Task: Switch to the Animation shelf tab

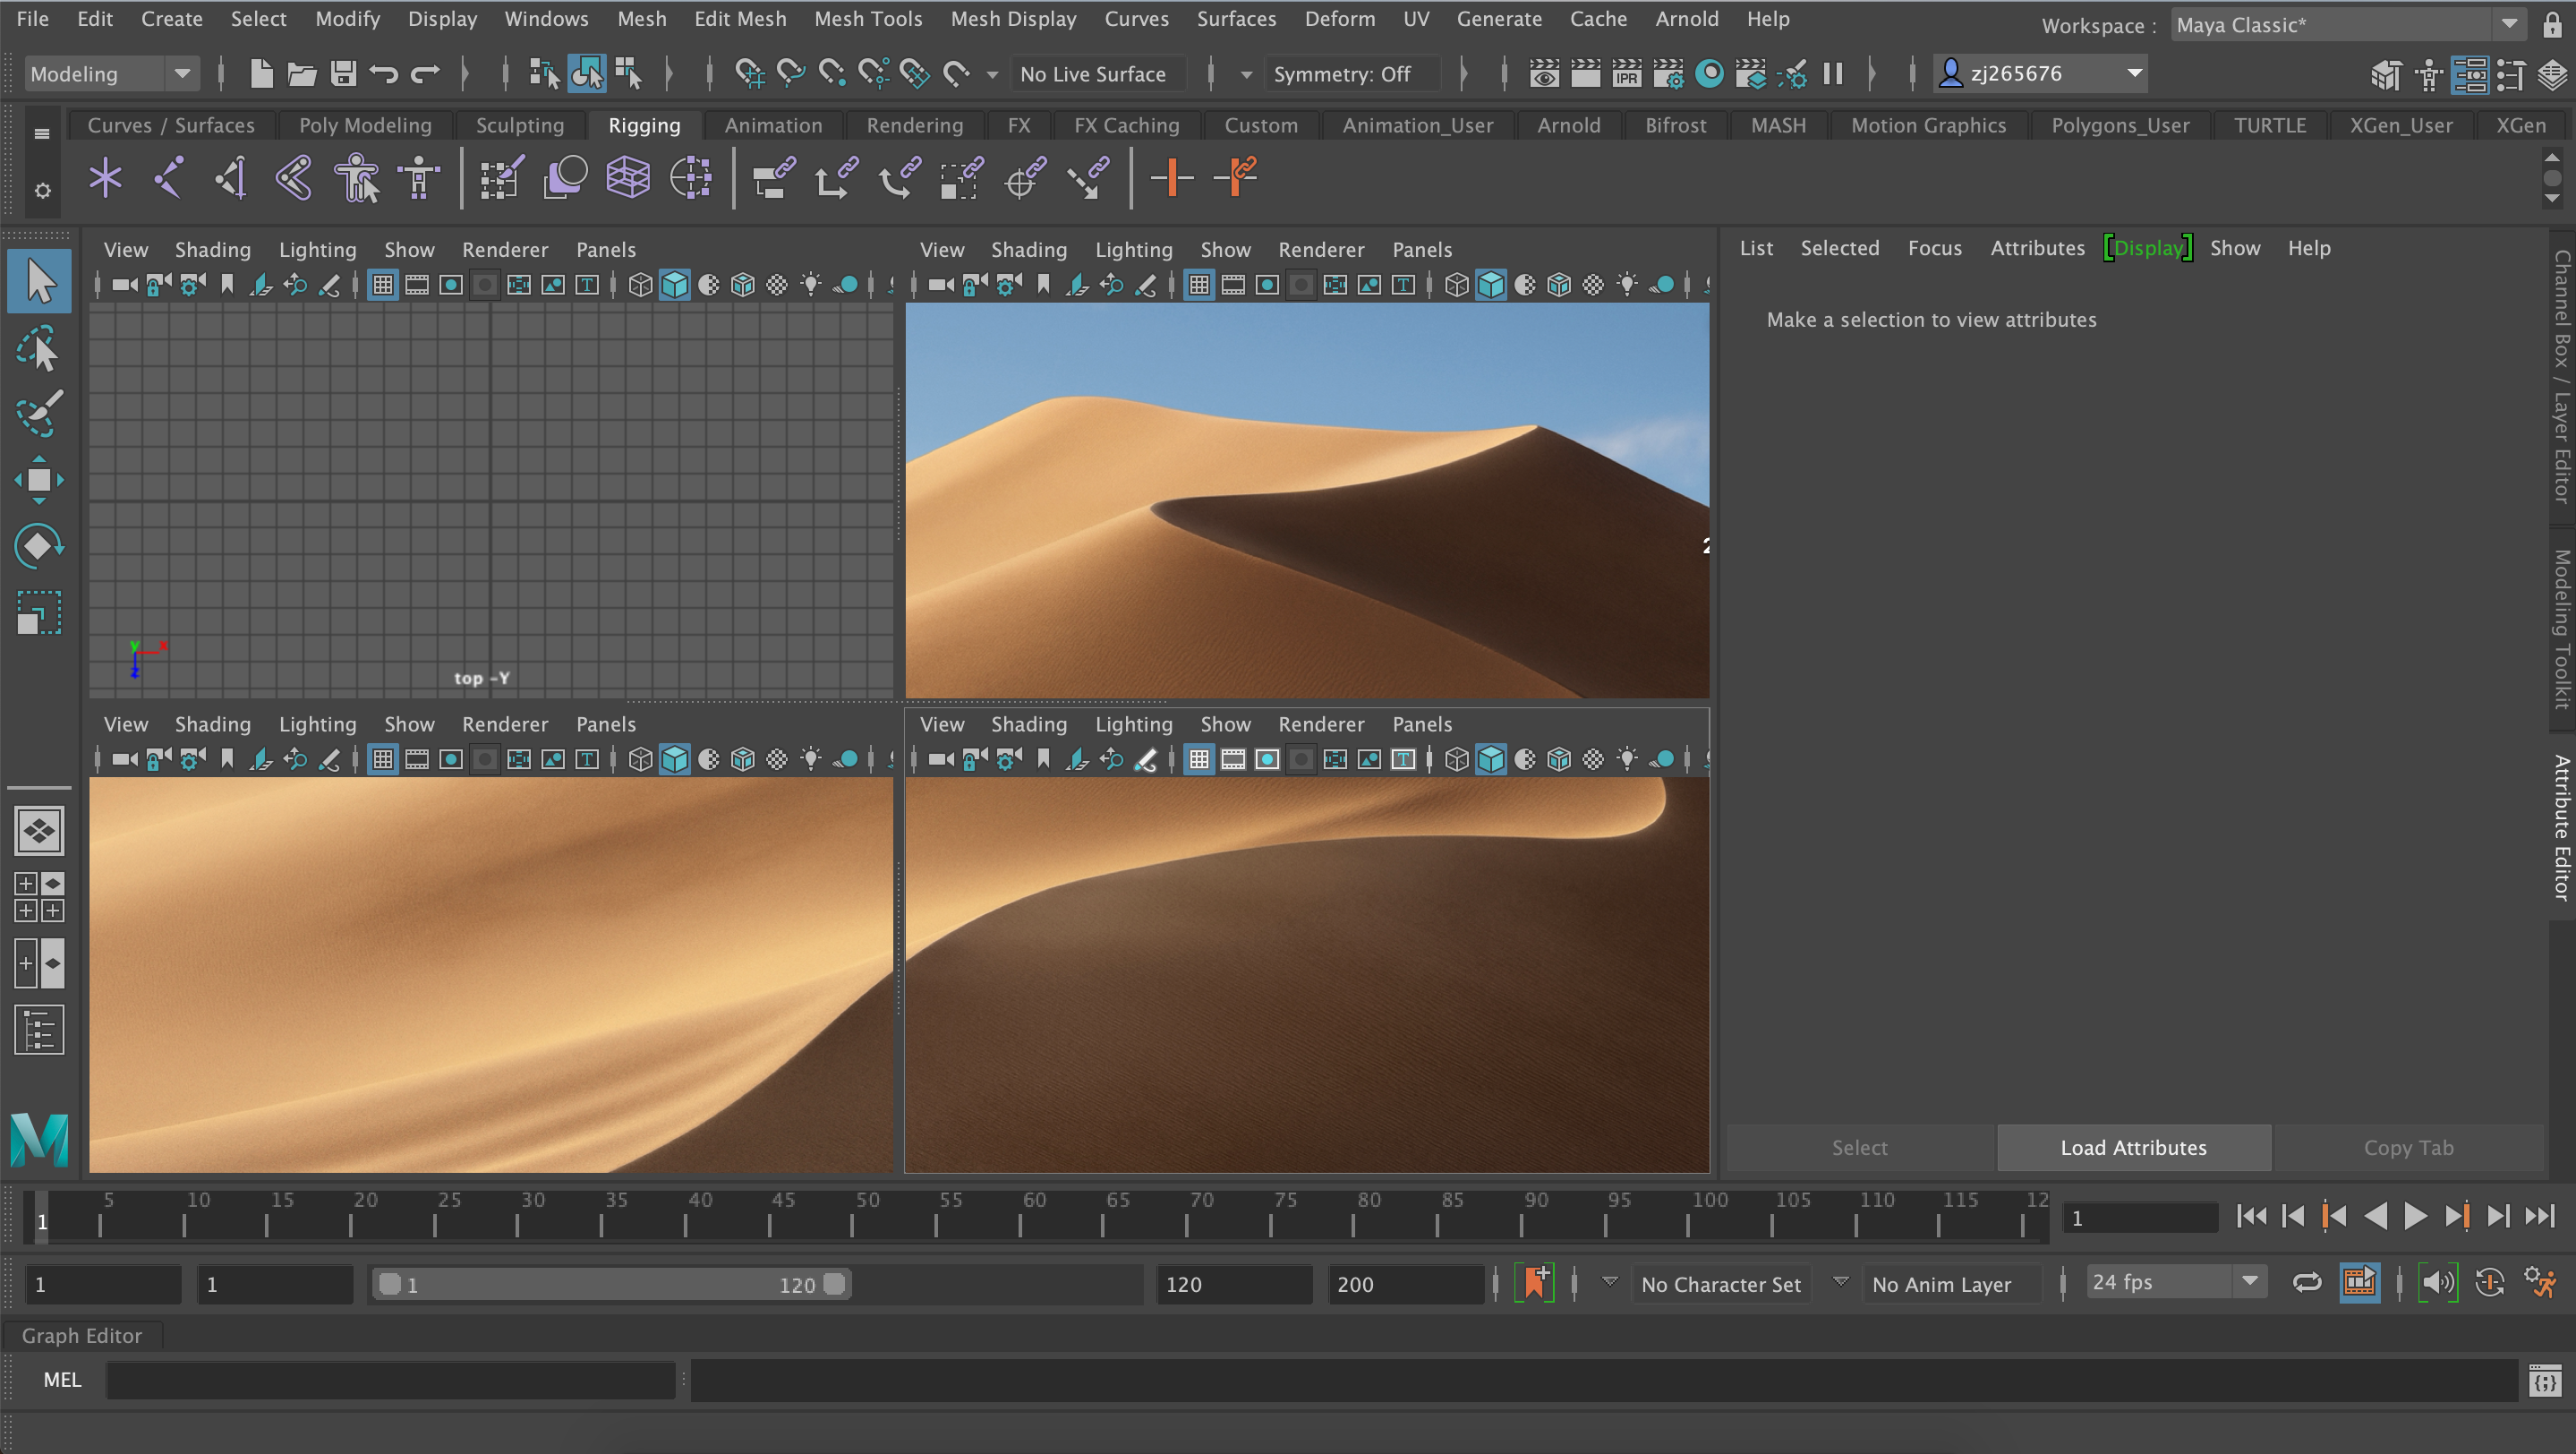Action: (773, 125)
